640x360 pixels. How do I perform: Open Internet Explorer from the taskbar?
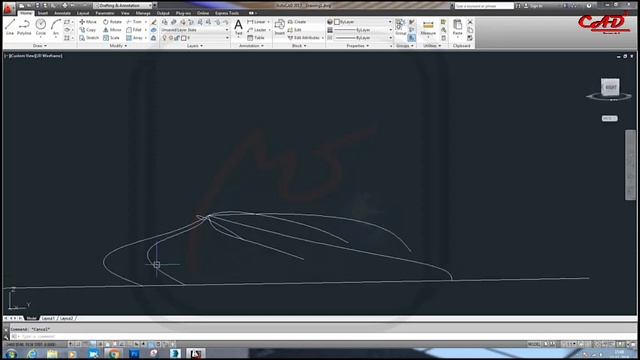32,353
